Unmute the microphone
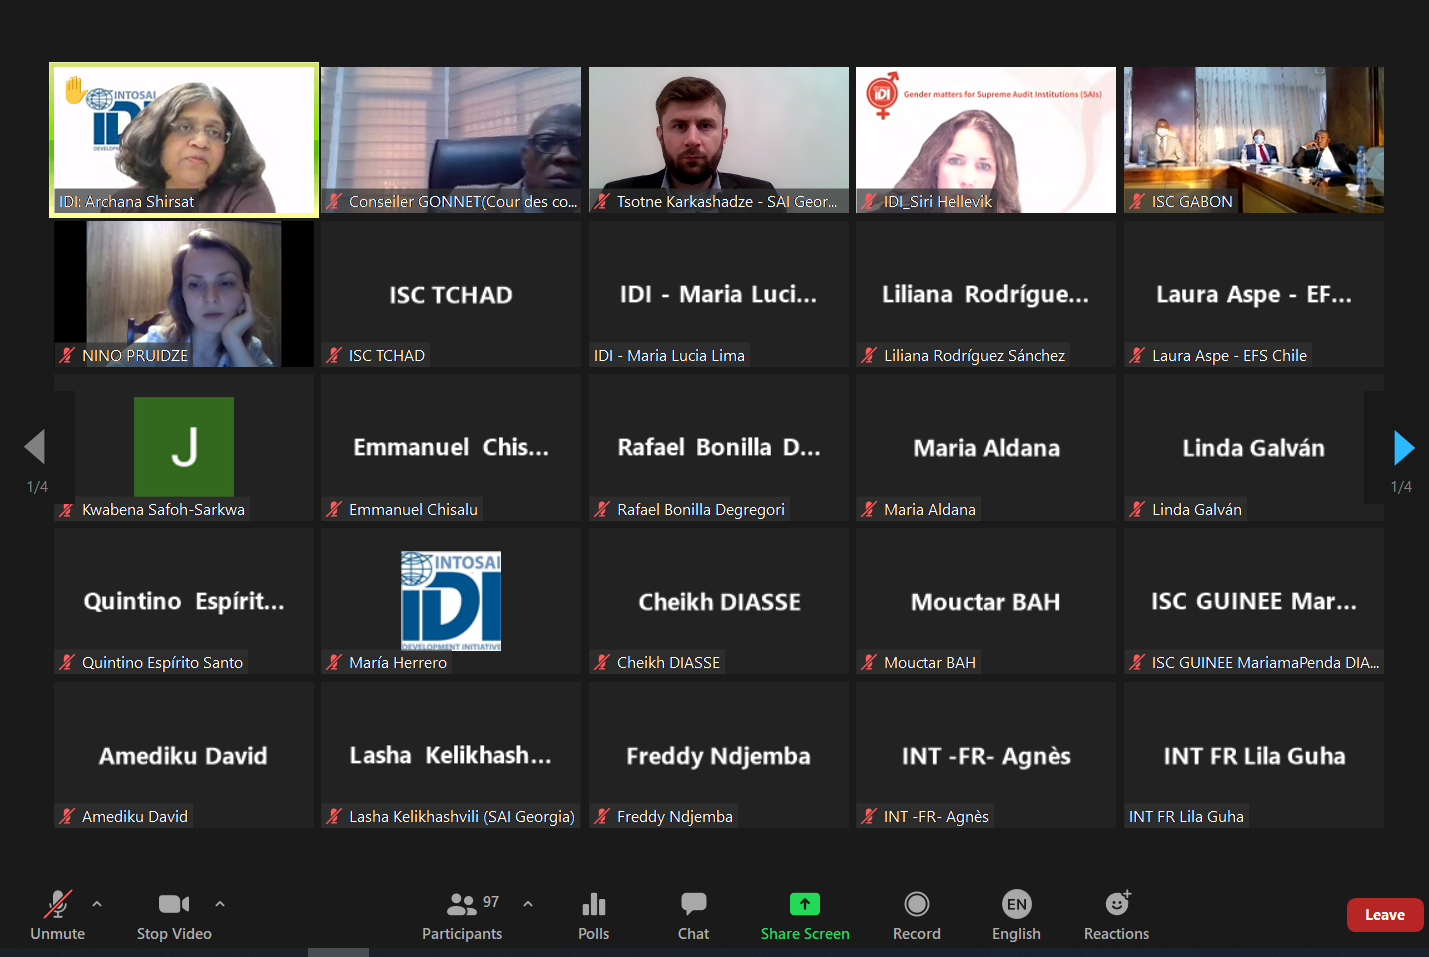Viewport: 1429px width, 957px height. coord(58,915)
